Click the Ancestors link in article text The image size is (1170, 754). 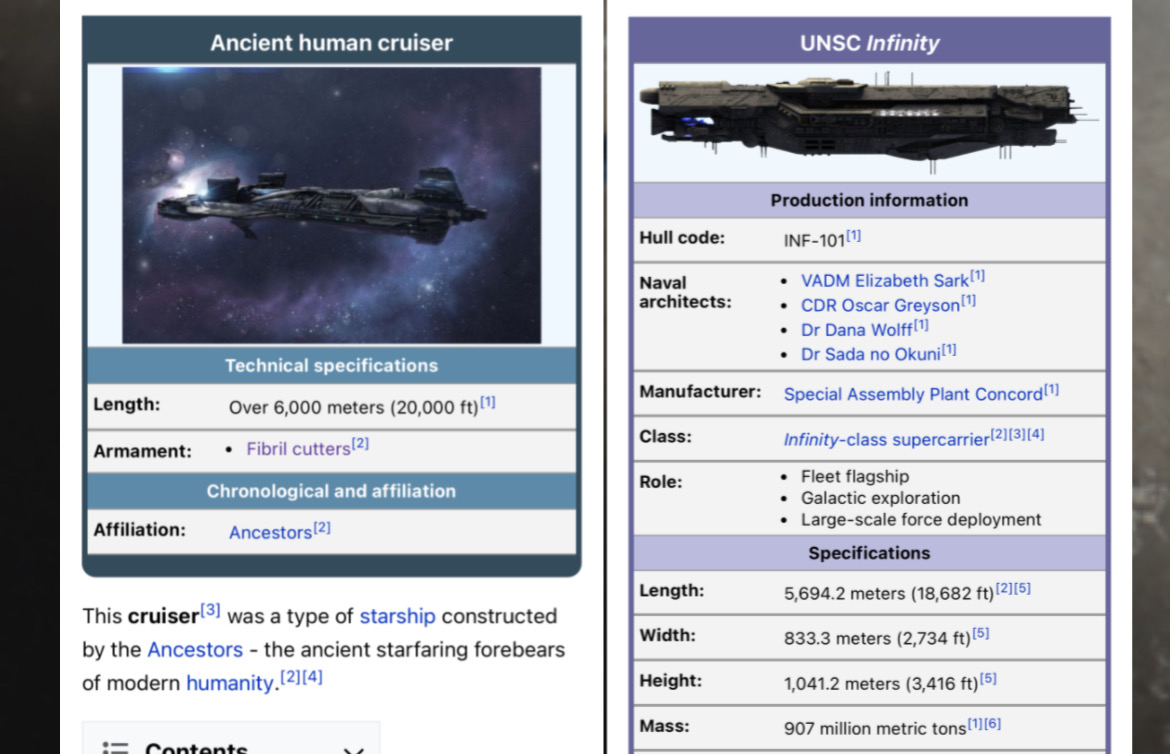[195, 650]
